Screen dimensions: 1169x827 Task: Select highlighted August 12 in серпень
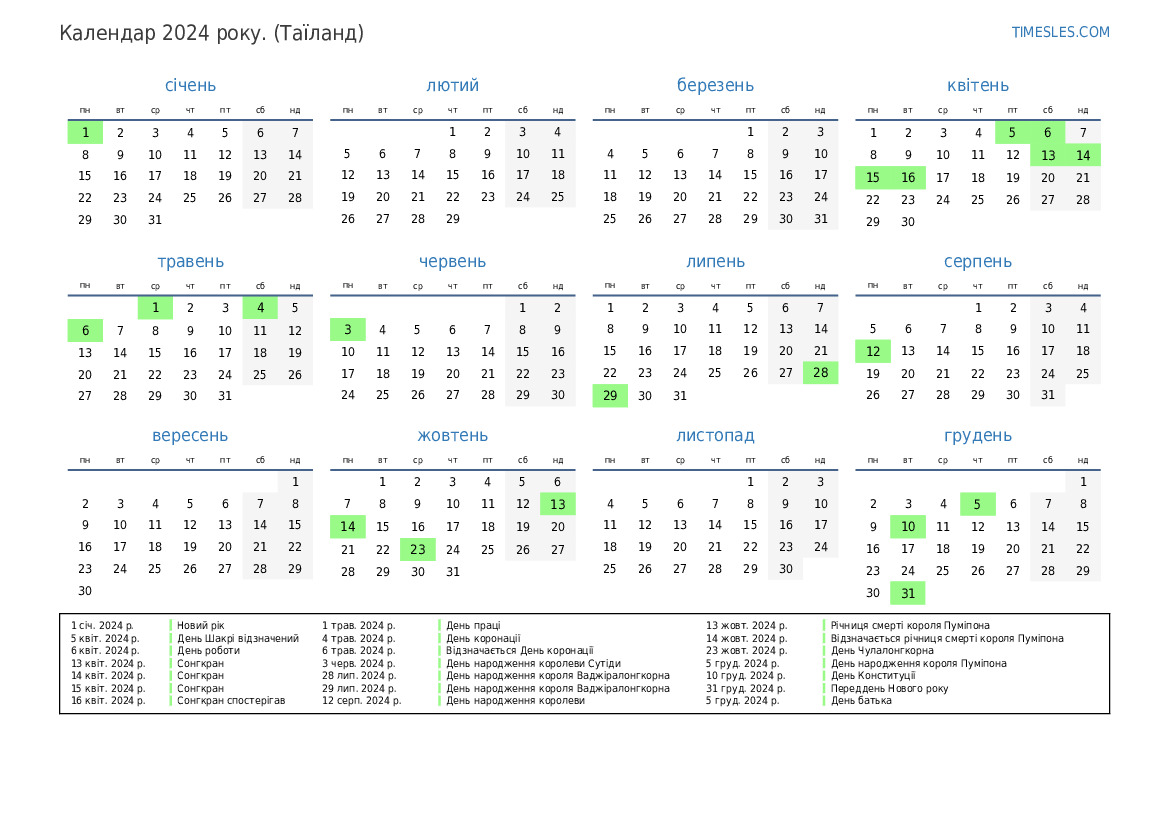[872, 351]
